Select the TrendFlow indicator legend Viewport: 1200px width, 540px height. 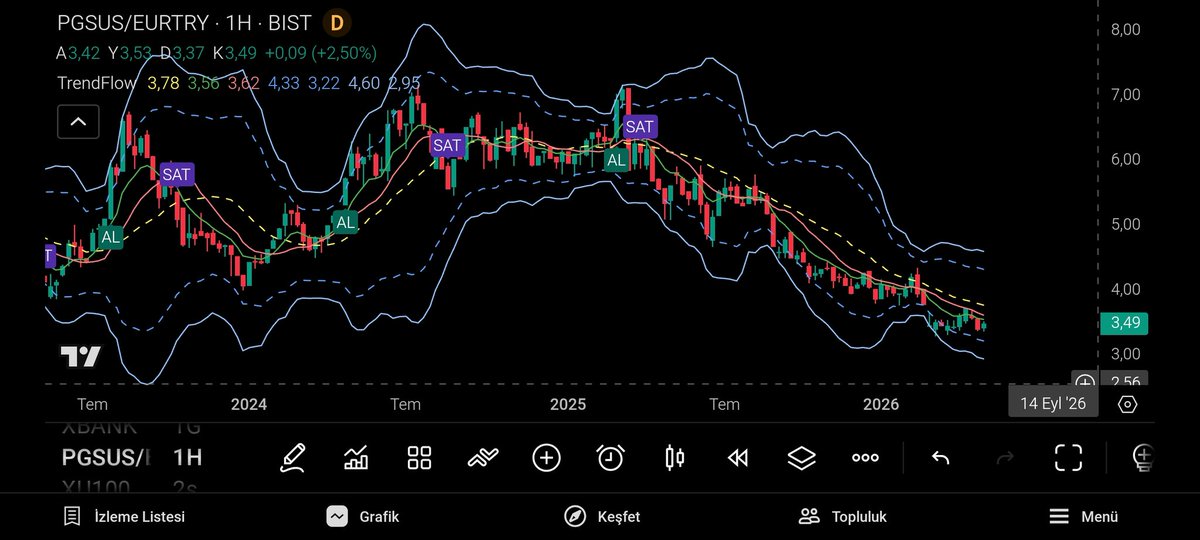[x=96, y=84]
